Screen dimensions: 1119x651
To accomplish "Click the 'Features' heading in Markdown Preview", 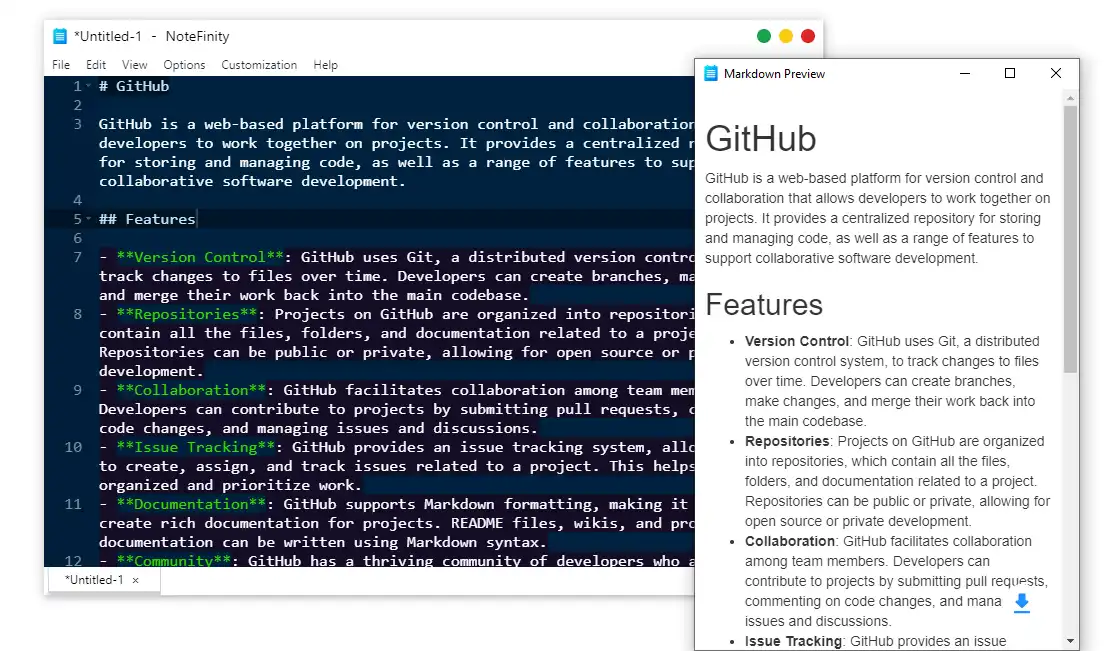I will (764, 305).
